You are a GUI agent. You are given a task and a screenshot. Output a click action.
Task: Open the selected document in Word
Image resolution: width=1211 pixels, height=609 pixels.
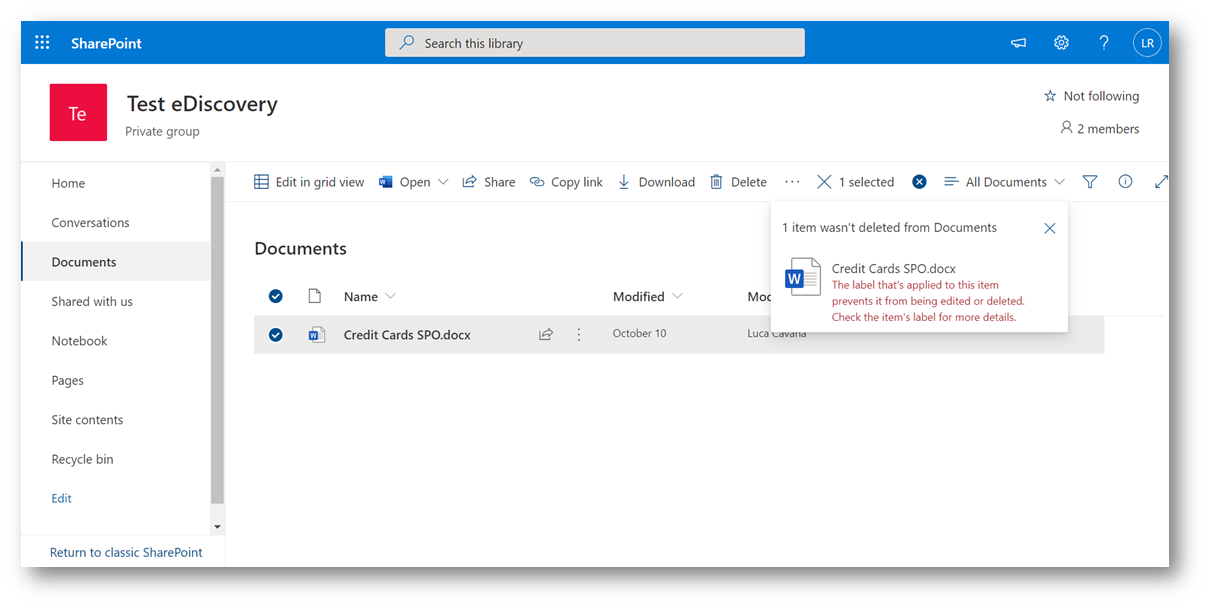tap(404, 182)
